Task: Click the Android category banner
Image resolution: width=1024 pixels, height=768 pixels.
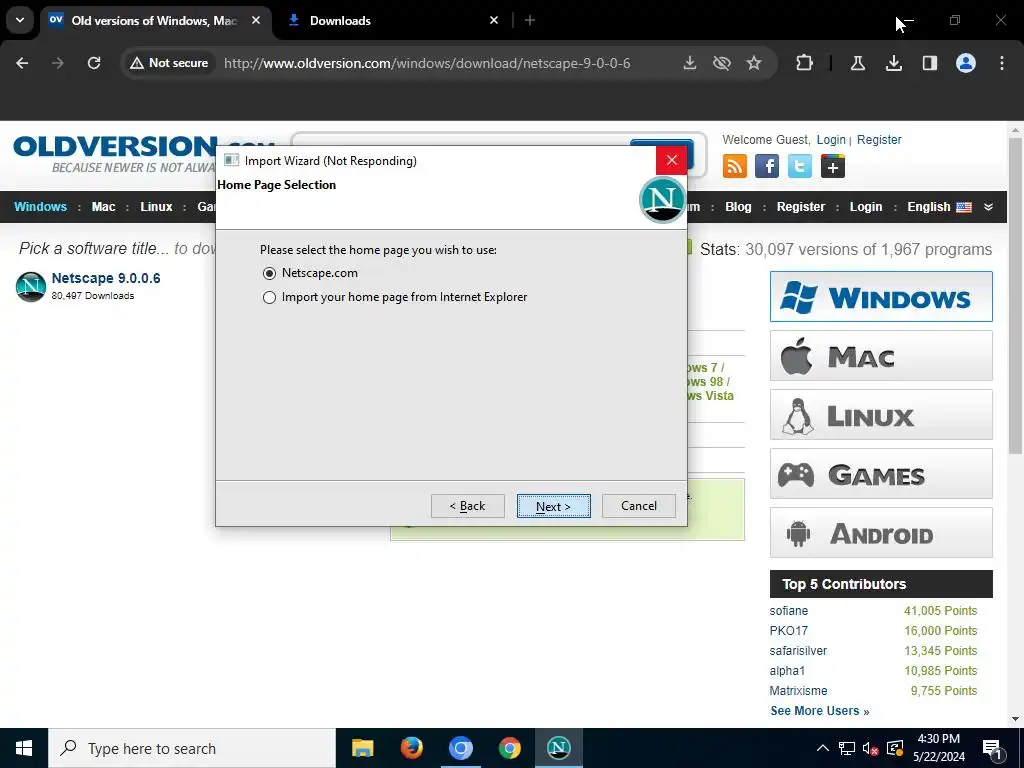Action: point(881,533)
